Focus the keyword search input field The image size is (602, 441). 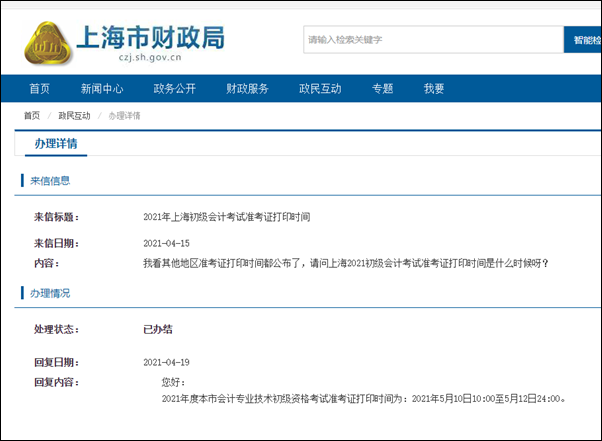click(432, 40)
